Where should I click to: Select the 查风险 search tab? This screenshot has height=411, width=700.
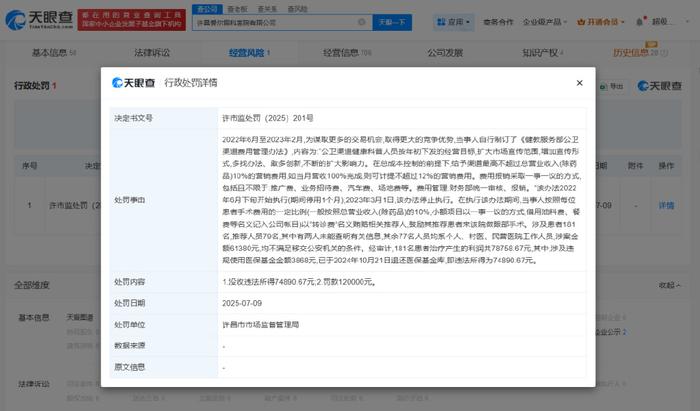click(297, 9)
